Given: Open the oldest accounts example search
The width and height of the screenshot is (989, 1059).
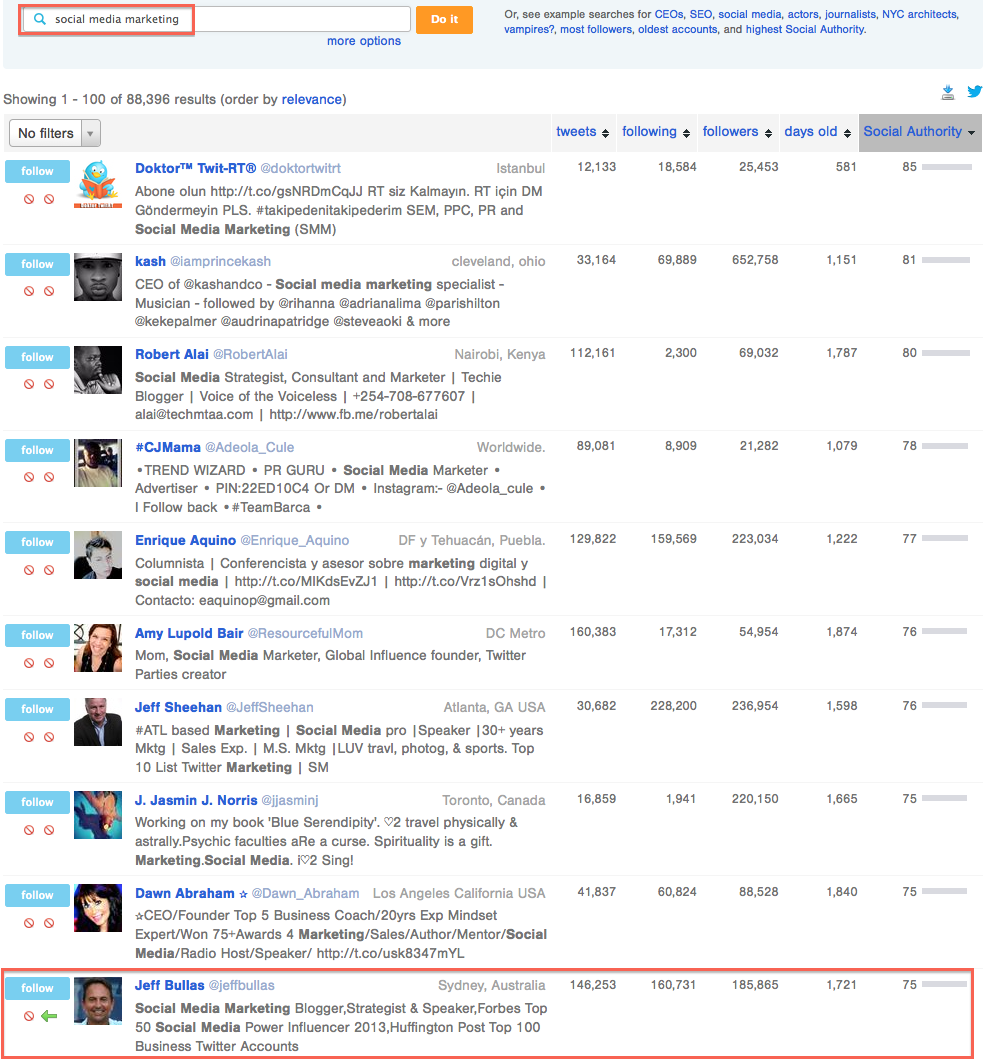Looking at the screenshot, I should coord(678,30).
